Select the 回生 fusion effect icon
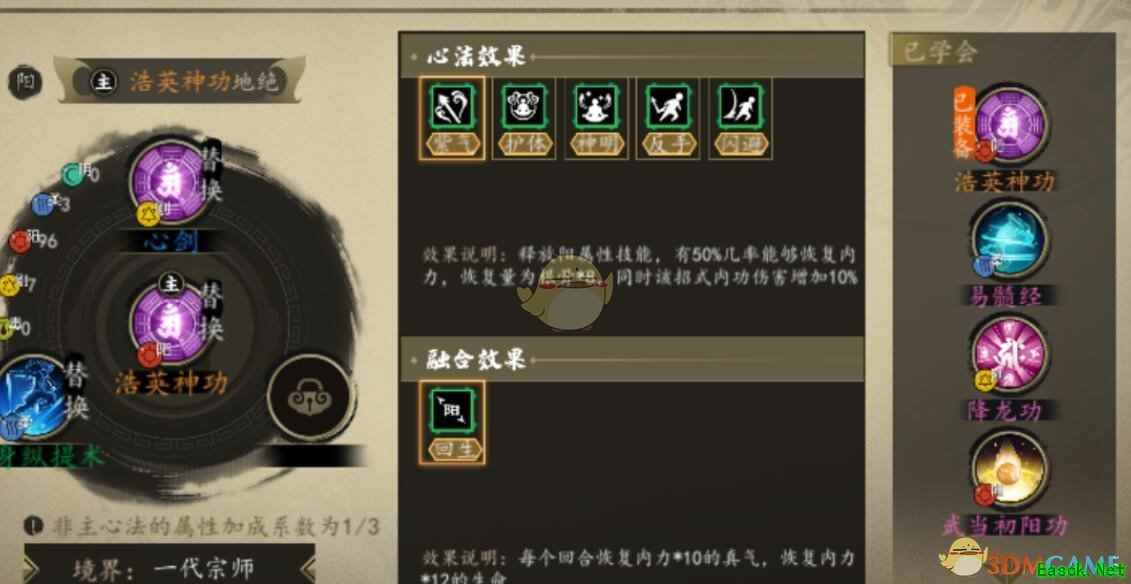1131x584 pixels. tap(452, 422)
